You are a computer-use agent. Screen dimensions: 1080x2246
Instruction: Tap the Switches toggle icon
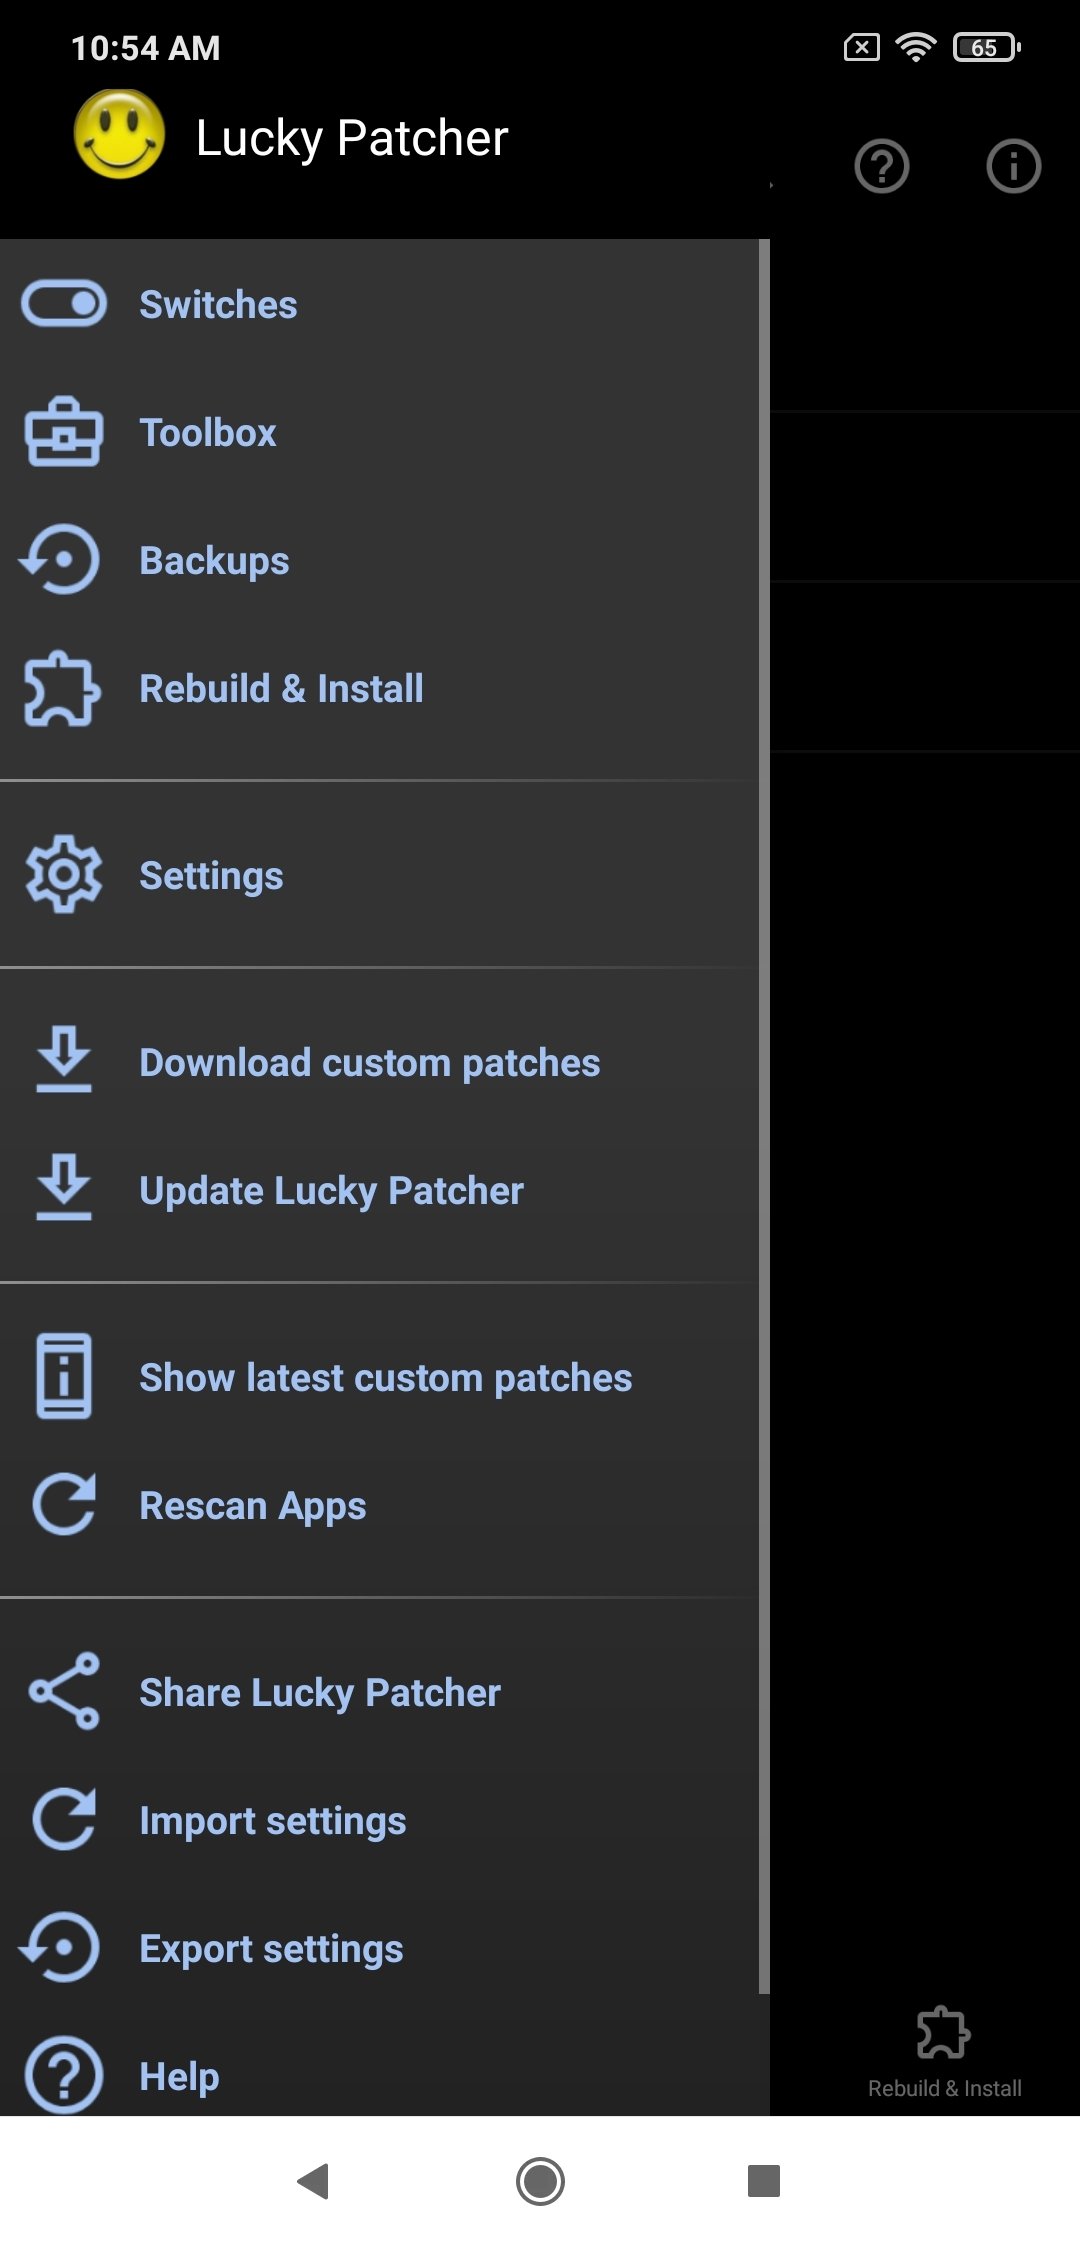point(64,304)
